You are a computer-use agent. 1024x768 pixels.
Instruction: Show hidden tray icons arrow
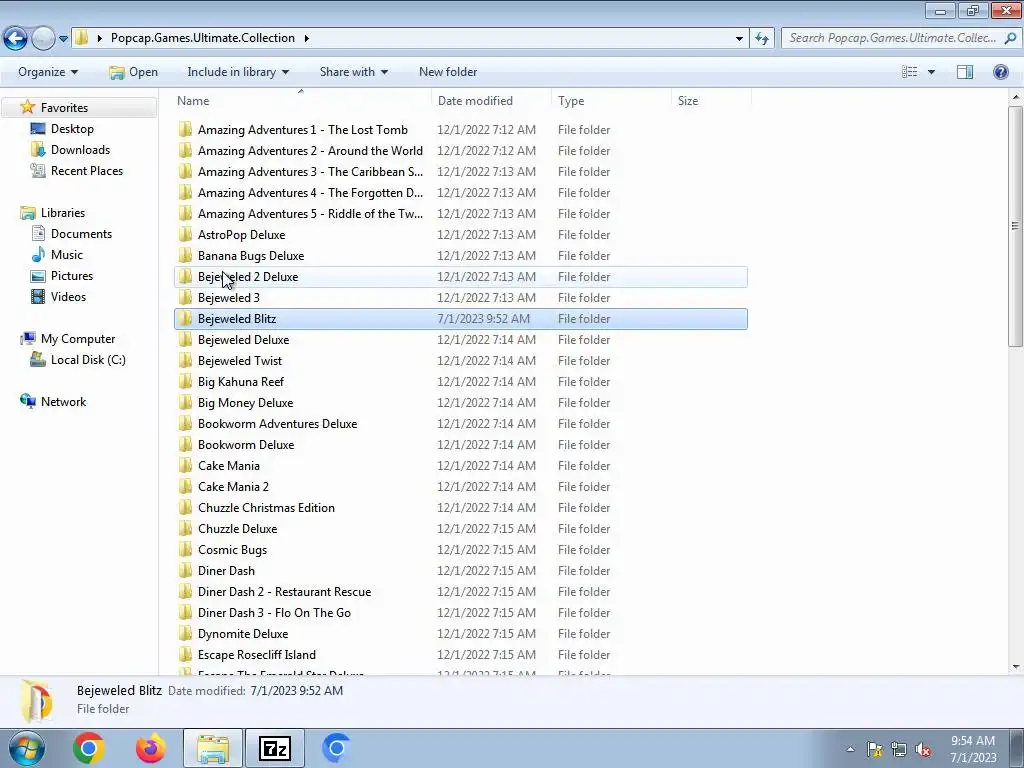click(x=850, y=749)
